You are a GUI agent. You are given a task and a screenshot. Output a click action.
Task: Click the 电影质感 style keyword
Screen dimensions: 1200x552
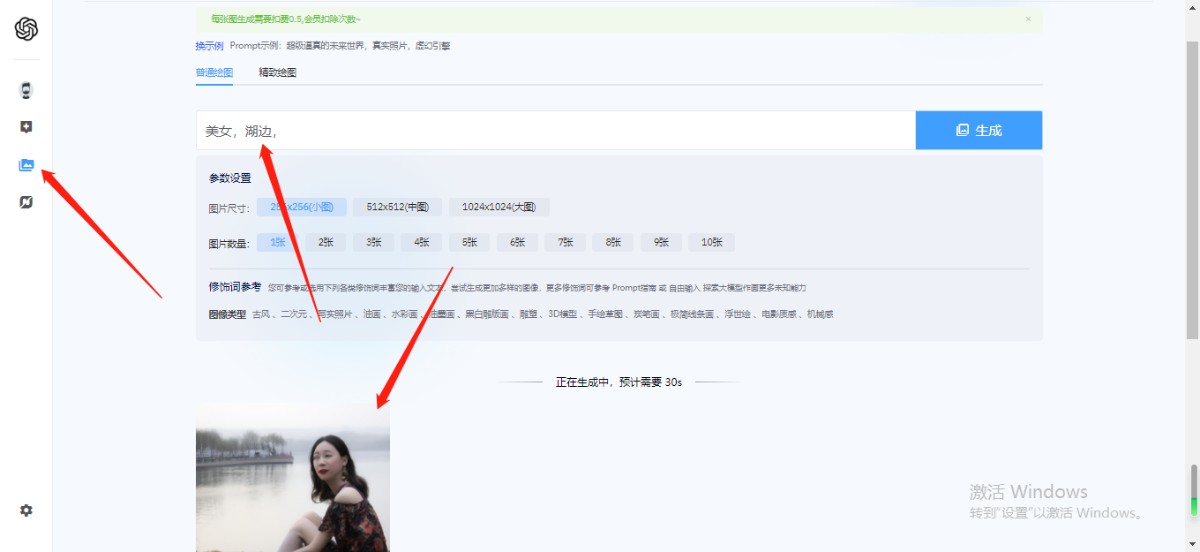pos(779,314)
